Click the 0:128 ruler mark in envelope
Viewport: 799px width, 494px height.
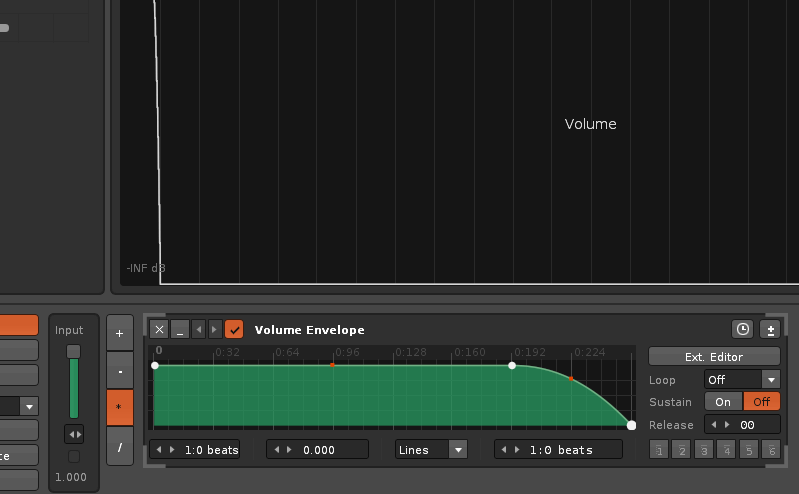point(410,352)
